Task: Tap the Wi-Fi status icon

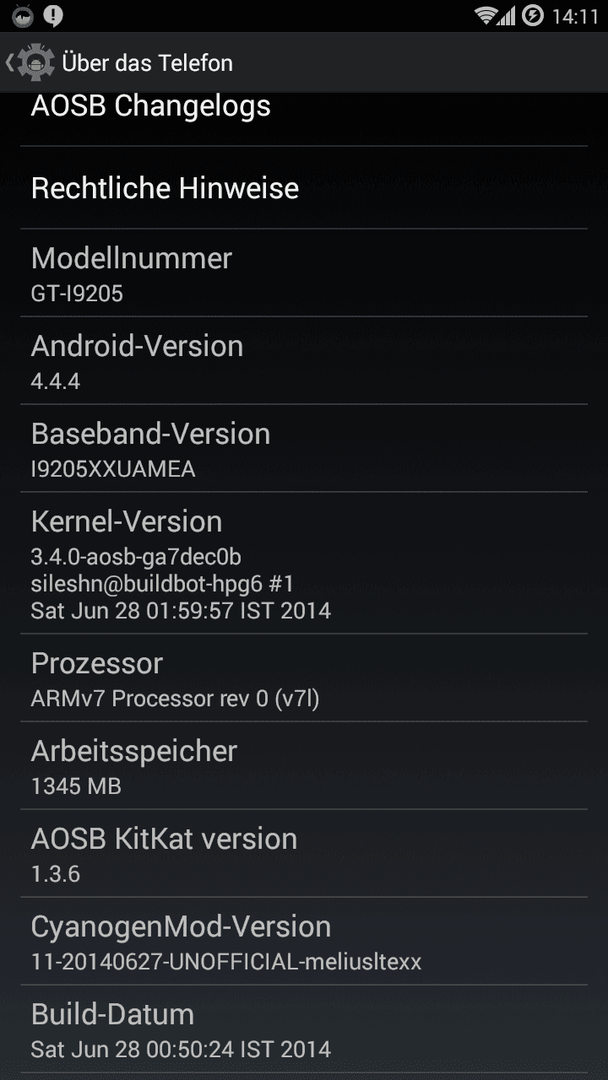Action: [x=487, y=16]
